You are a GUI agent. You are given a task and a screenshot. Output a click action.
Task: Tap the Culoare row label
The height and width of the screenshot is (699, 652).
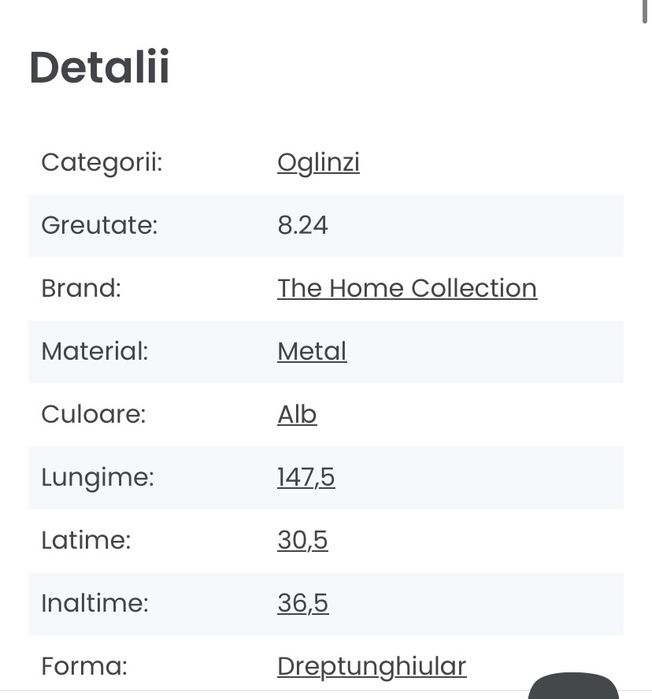pos(93,414)
